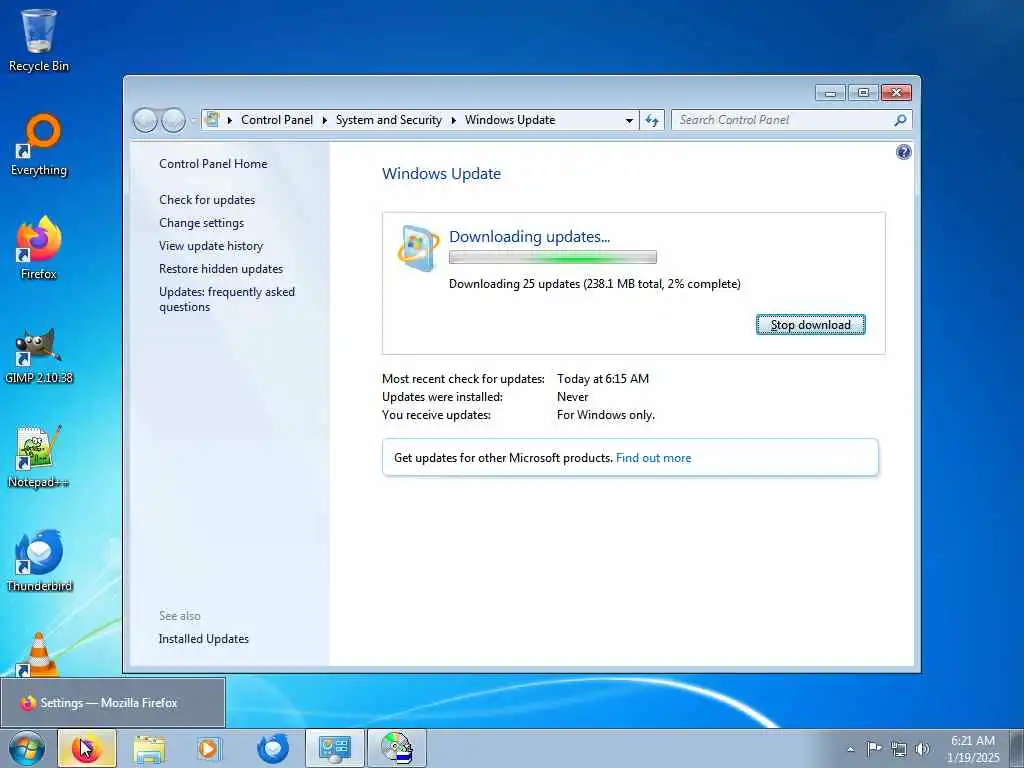Open the Recycle Bin desktop icon

(39, 39)
